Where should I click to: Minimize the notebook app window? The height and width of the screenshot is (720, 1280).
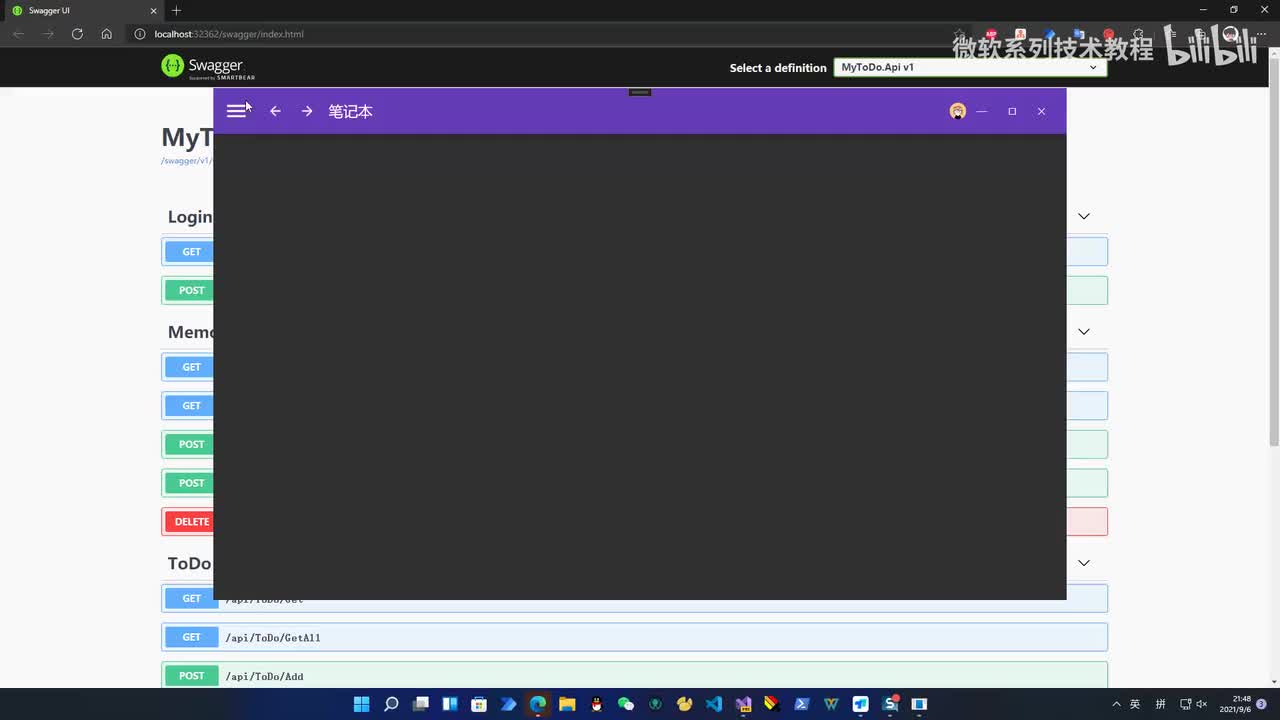pyautogui.click(x=982, y=111)
